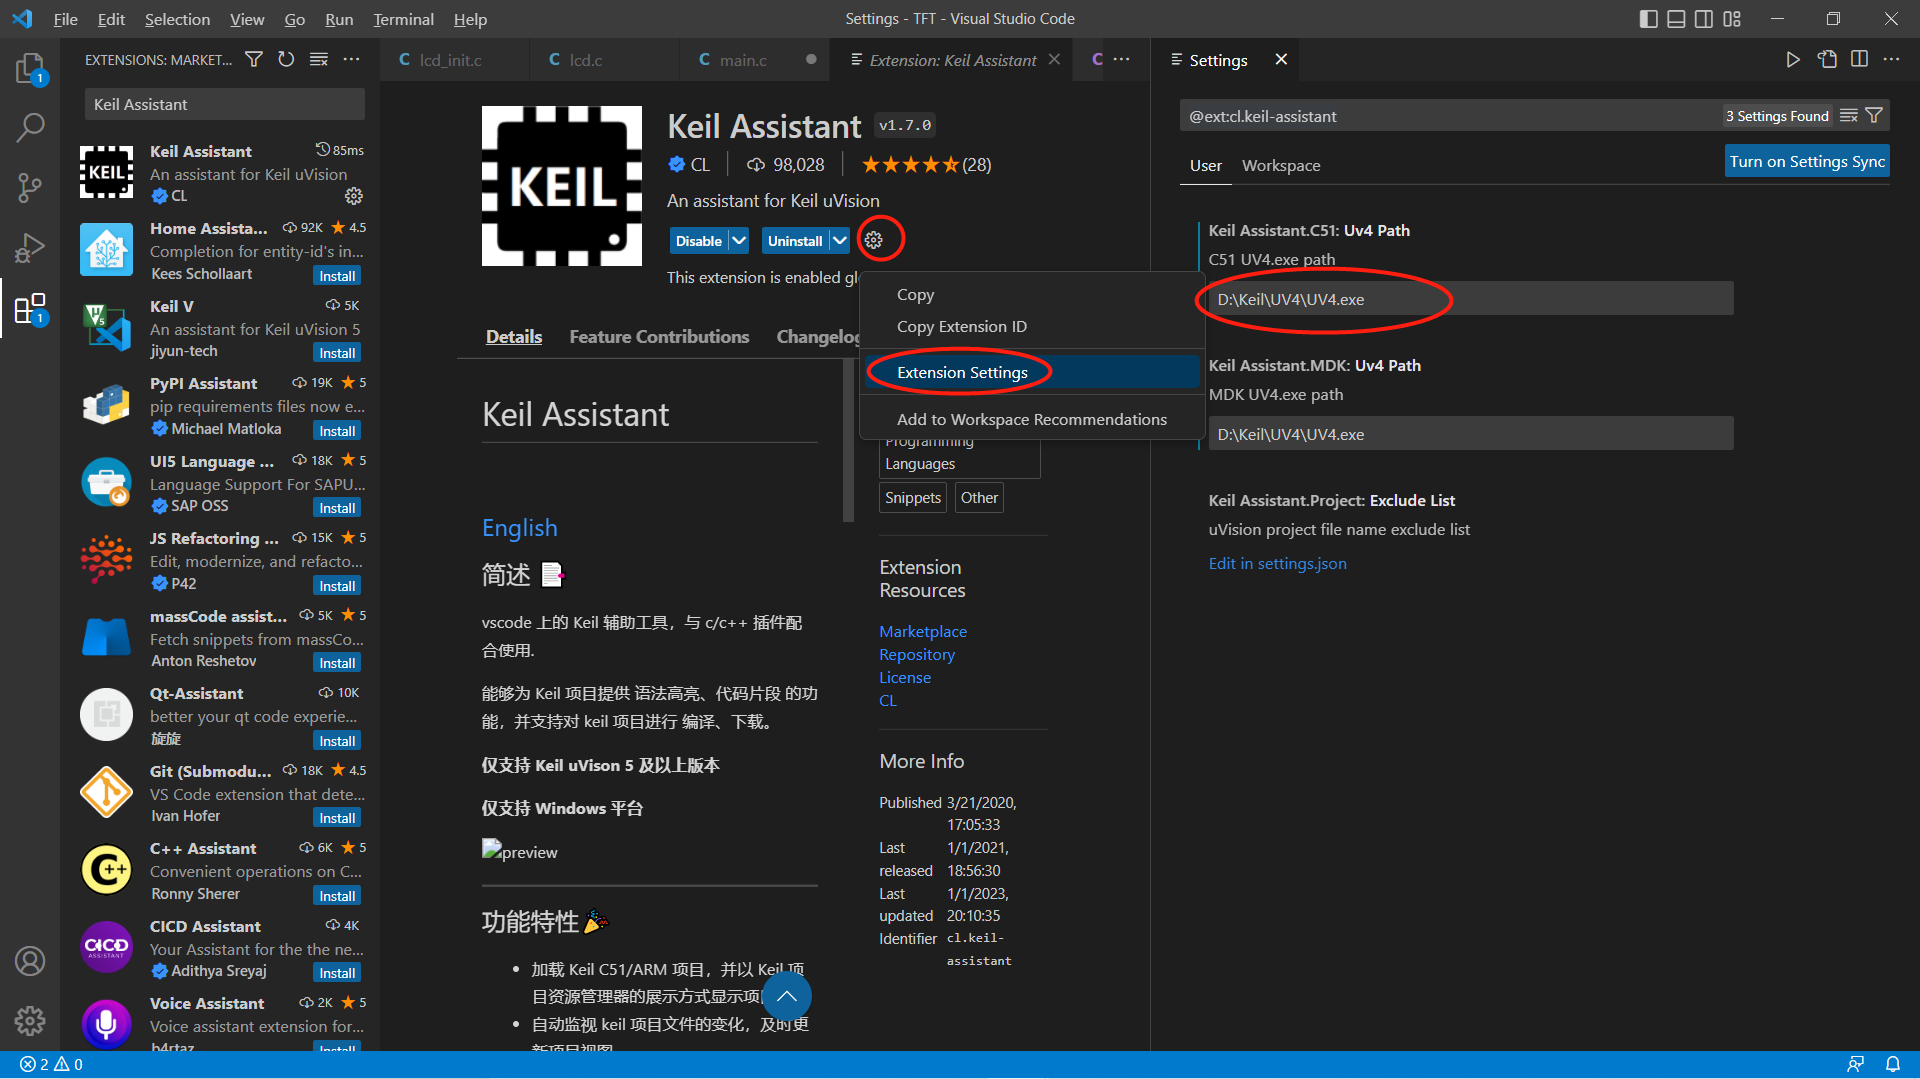
Task: Open the Run and Debug view
Action: 30,247
